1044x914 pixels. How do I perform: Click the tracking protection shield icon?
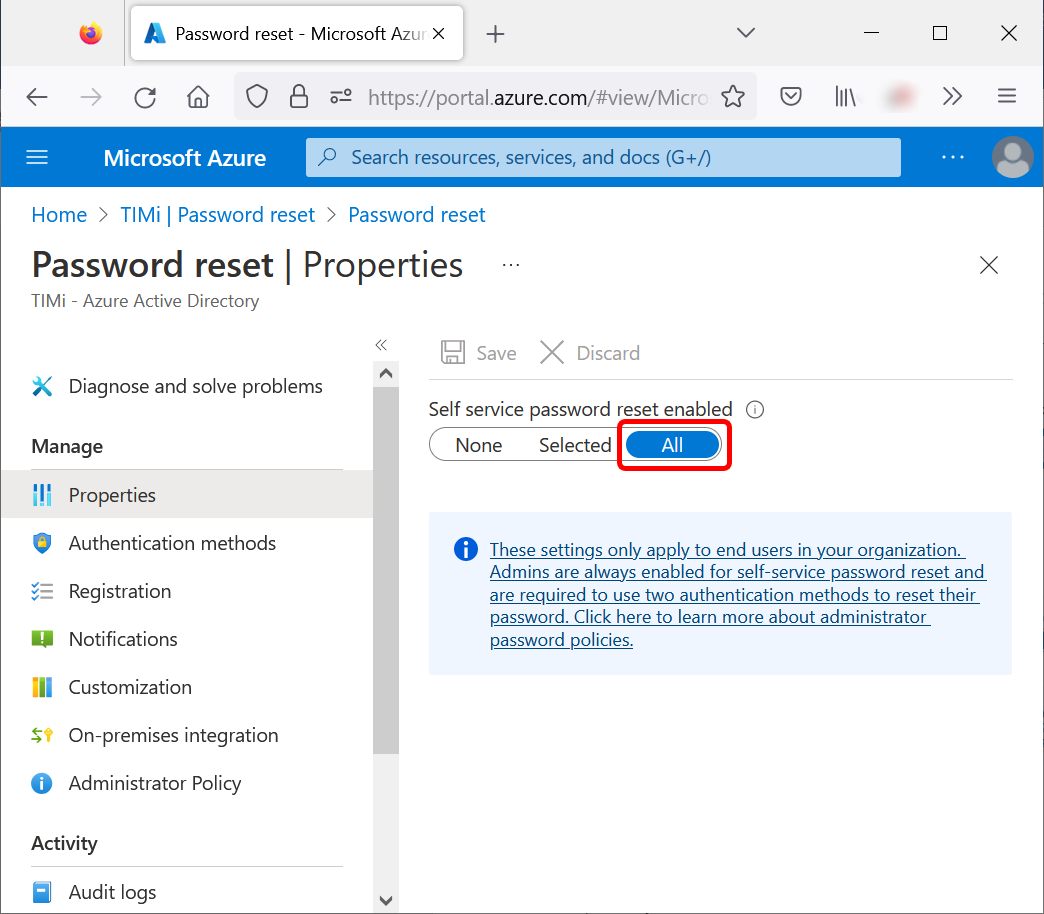point(256,97)
